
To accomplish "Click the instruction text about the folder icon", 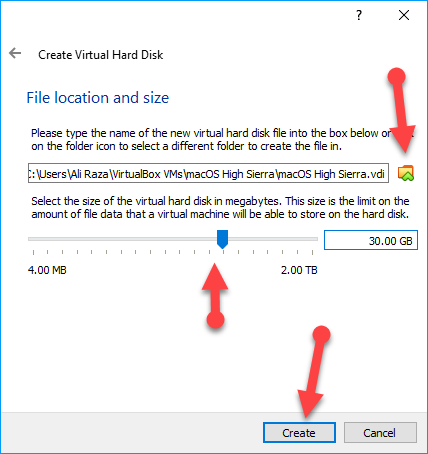I will click(x=222, y=140).
